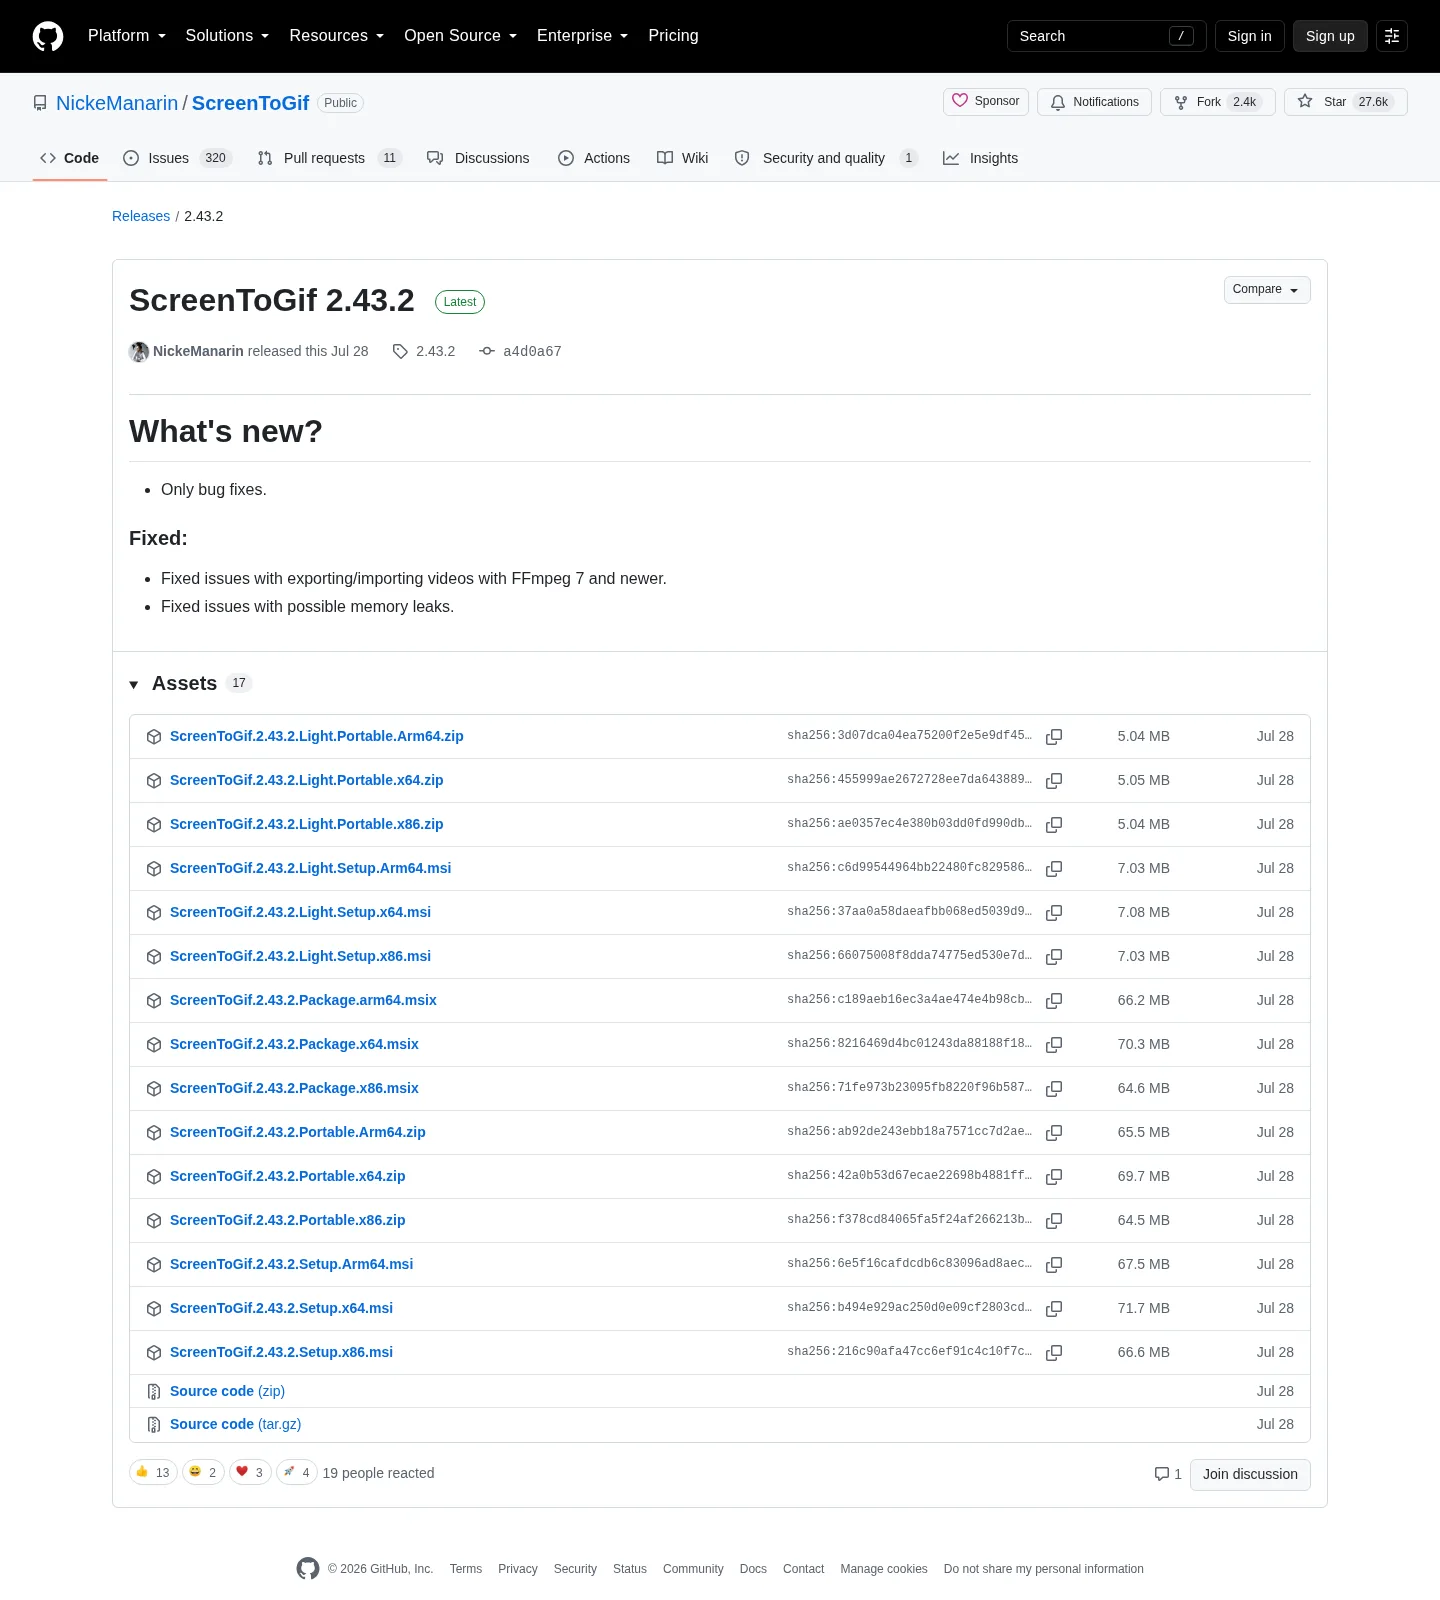
Task: Open the footer Manage cookies link
Action: (884, 1569)
